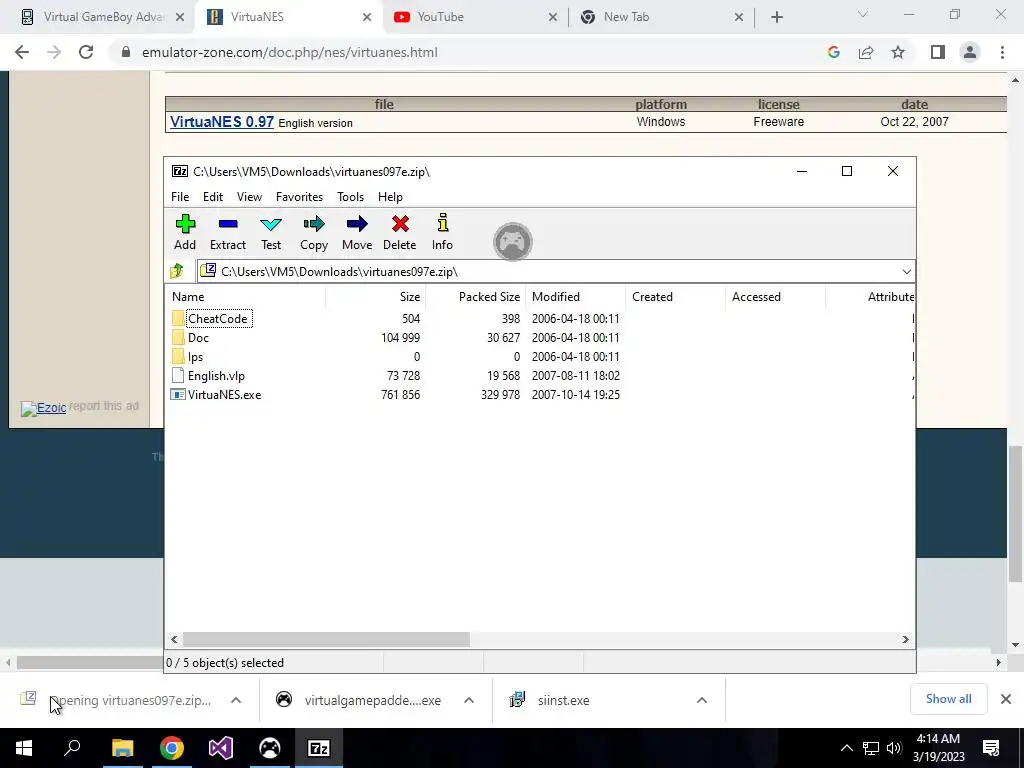The image size is (1024, 768).
Task: Click the 7-Zip scroll left arrow
Action: point(174,639)
